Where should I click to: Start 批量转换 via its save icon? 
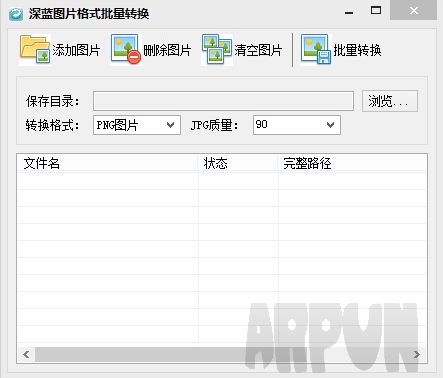coord(316,49)
